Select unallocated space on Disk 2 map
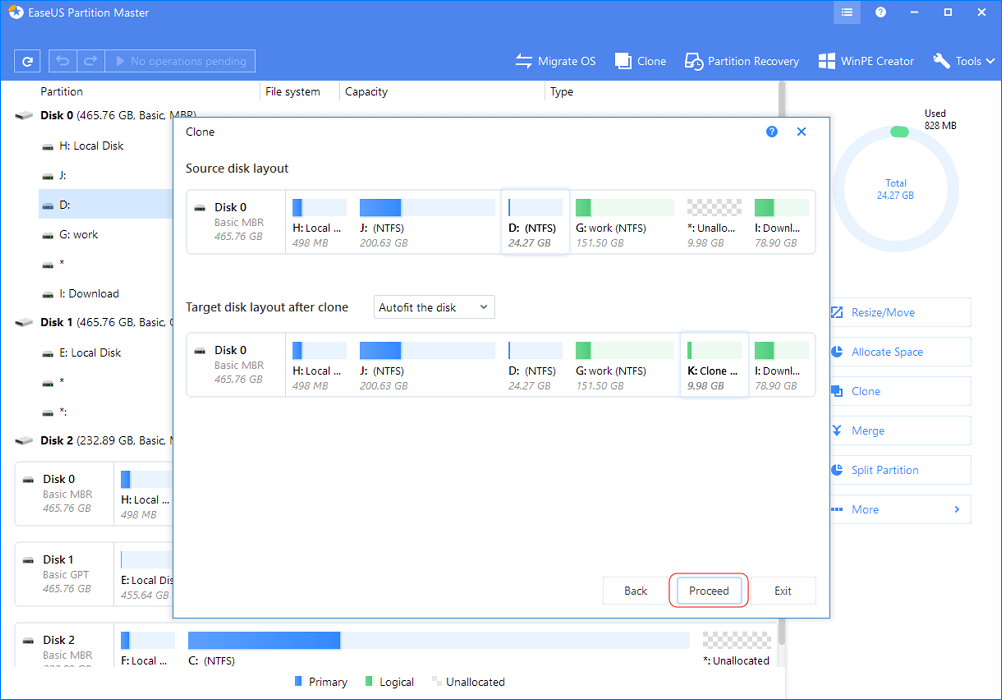This screenshot has width=1002, height=700. [737, 648]
